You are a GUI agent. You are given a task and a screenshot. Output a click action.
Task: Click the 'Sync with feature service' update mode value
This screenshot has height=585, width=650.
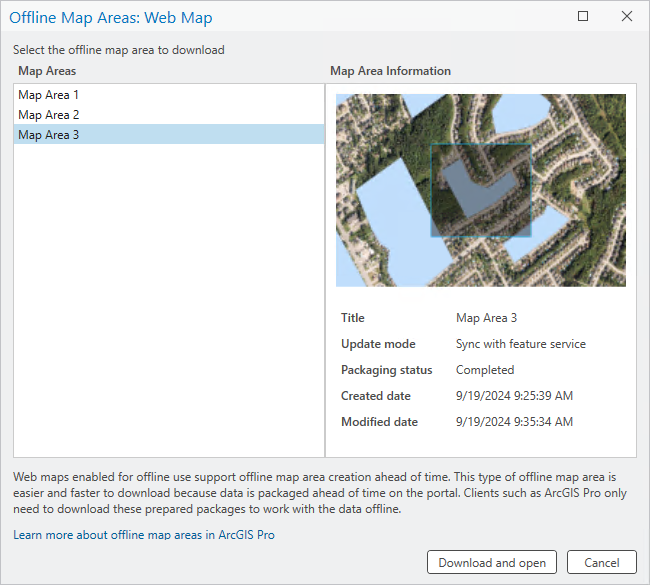(x=520, y=344)
